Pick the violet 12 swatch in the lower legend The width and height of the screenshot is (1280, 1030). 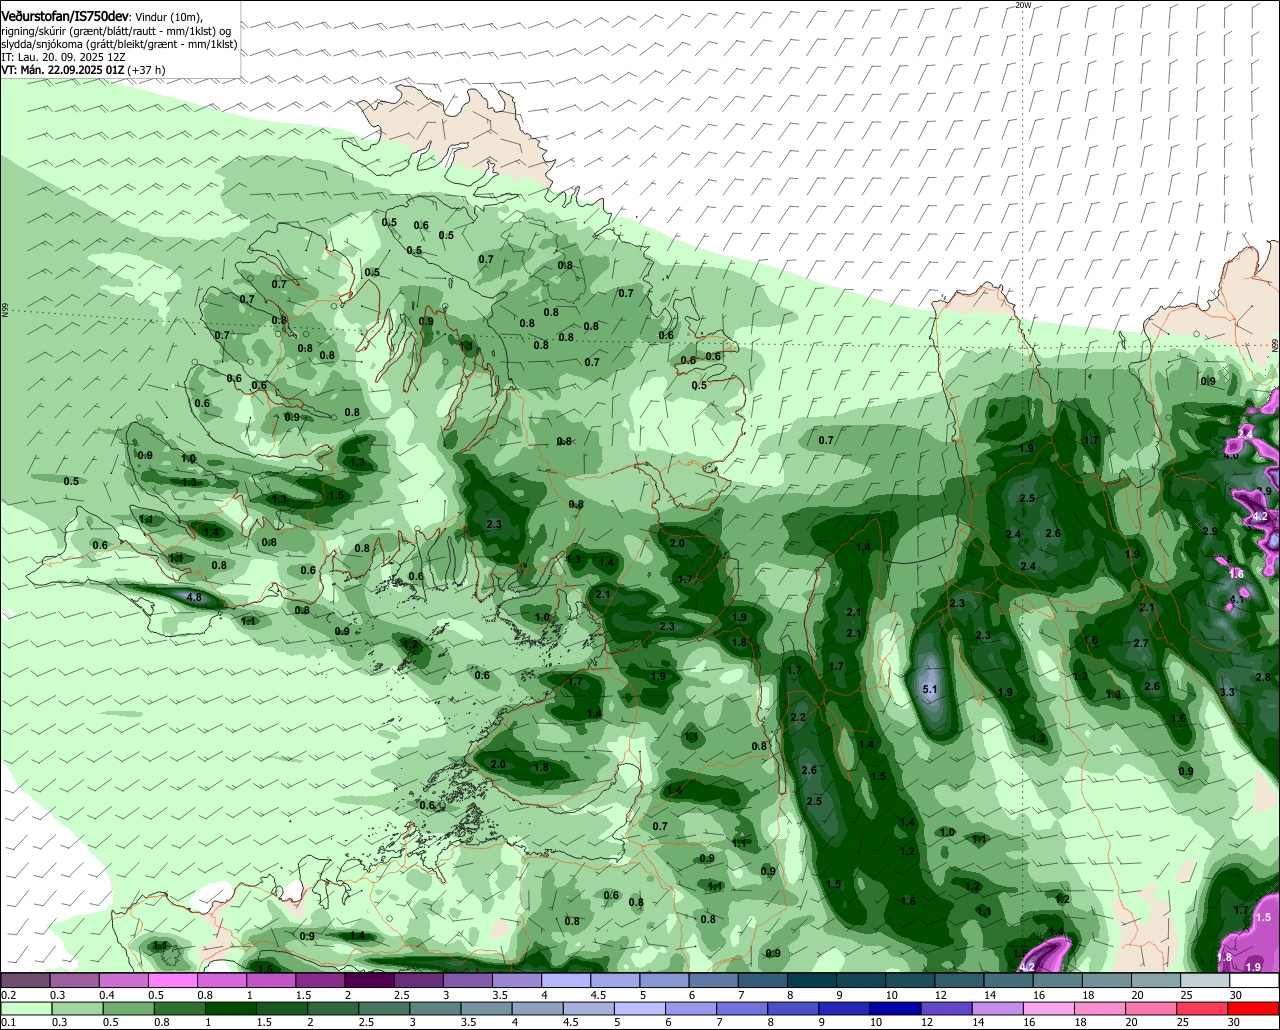click(945, 1009)
